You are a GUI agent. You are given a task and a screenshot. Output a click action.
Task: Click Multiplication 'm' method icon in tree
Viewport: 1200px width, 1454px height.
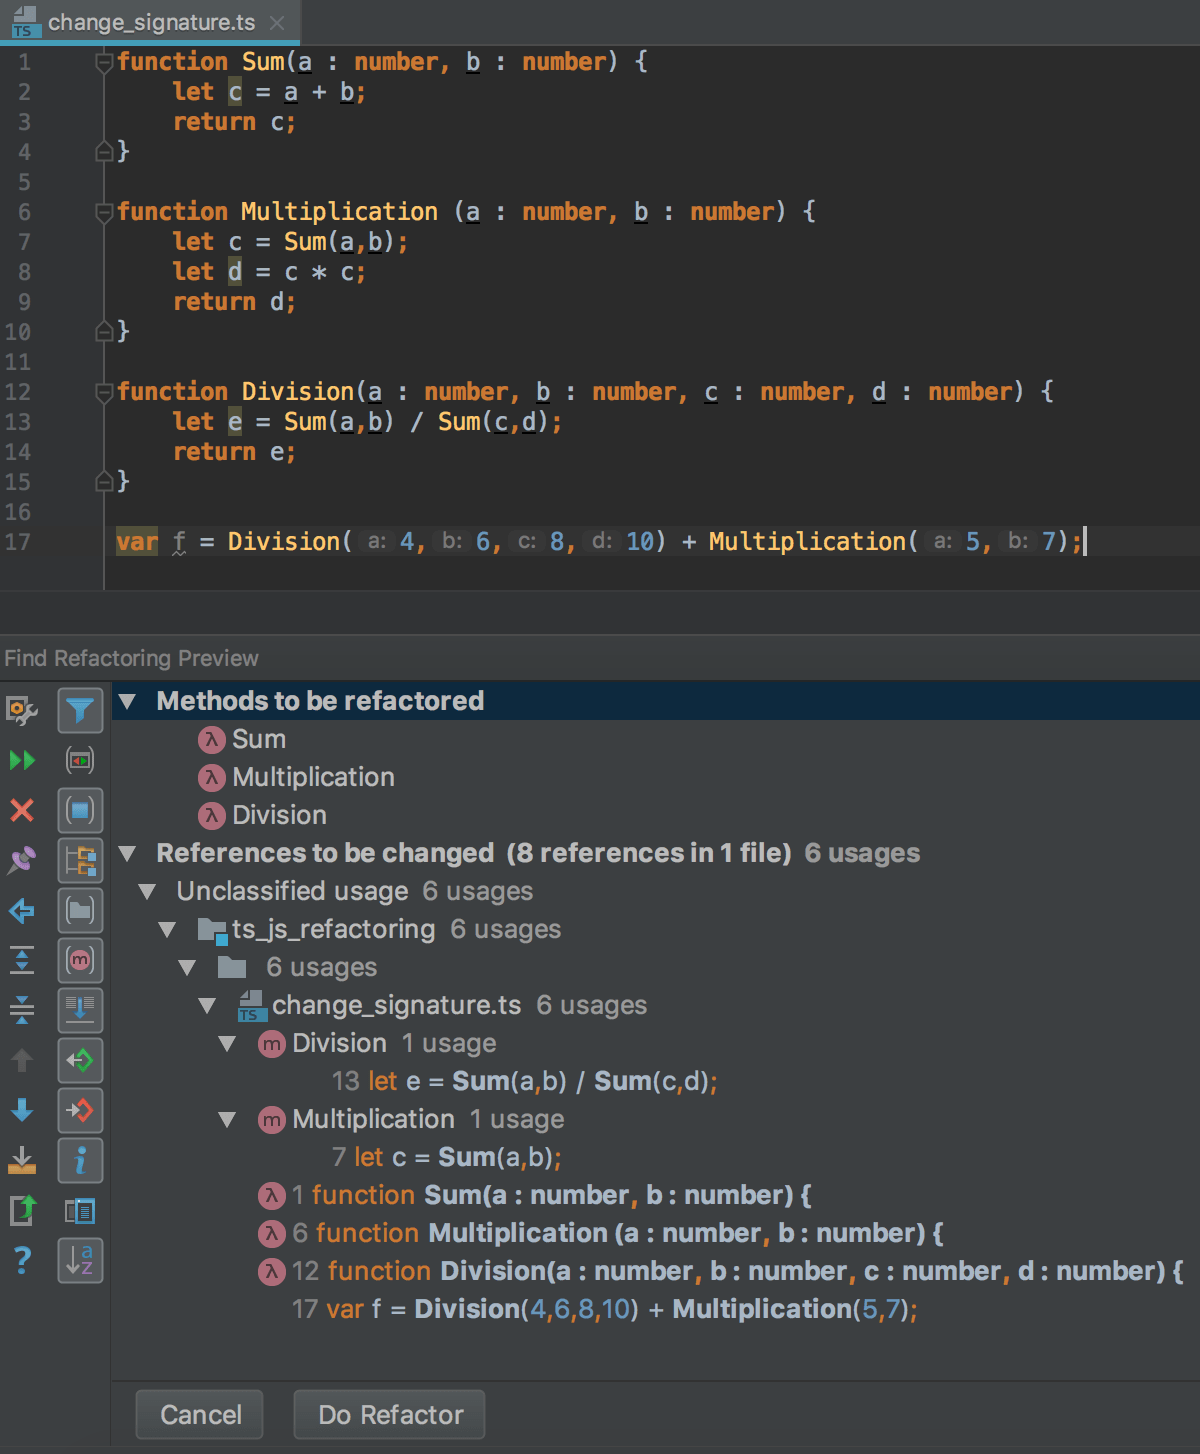point(271,1120)
